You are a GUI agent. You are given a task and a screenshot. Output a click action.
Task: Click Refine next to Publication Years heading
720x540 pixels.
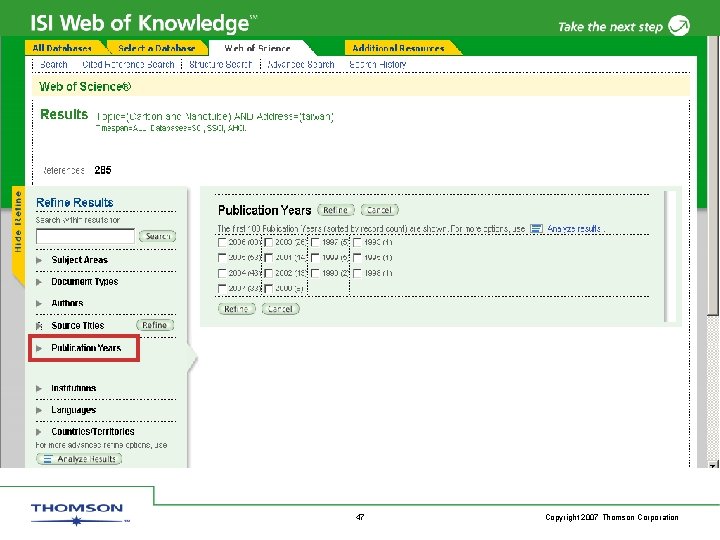[336, 210]
